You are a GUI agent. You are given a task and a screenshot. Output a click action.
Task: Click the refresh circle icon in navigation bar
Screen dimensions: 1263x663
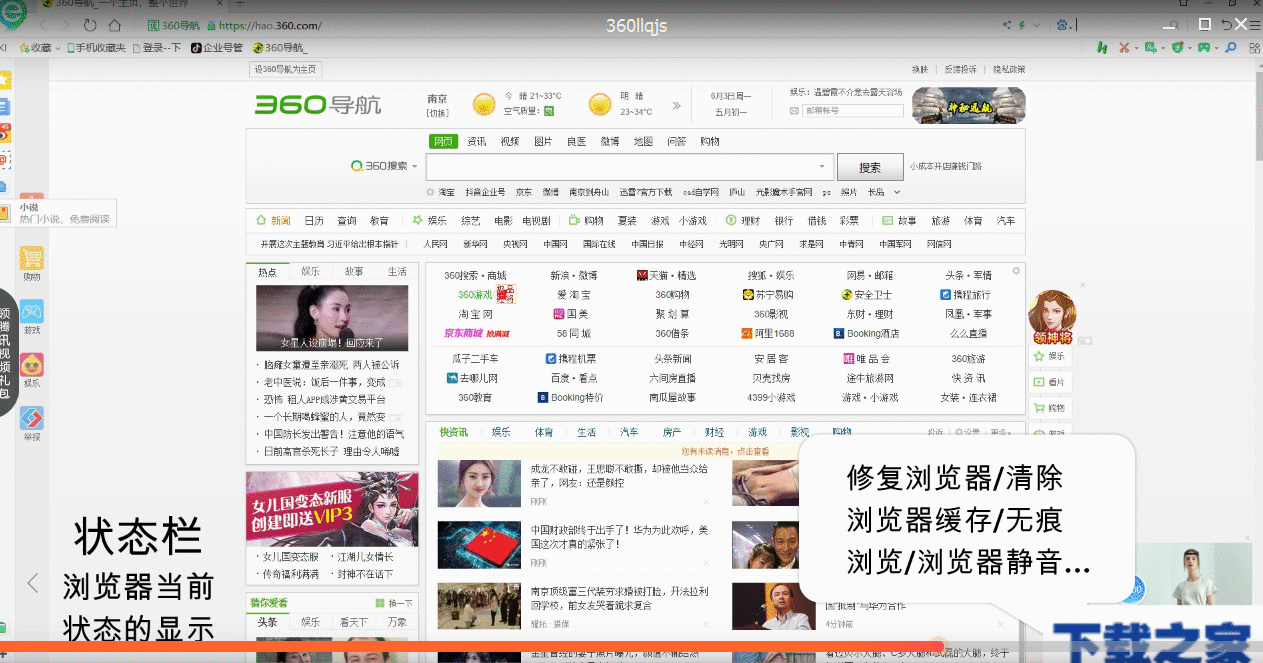(90, 25)
